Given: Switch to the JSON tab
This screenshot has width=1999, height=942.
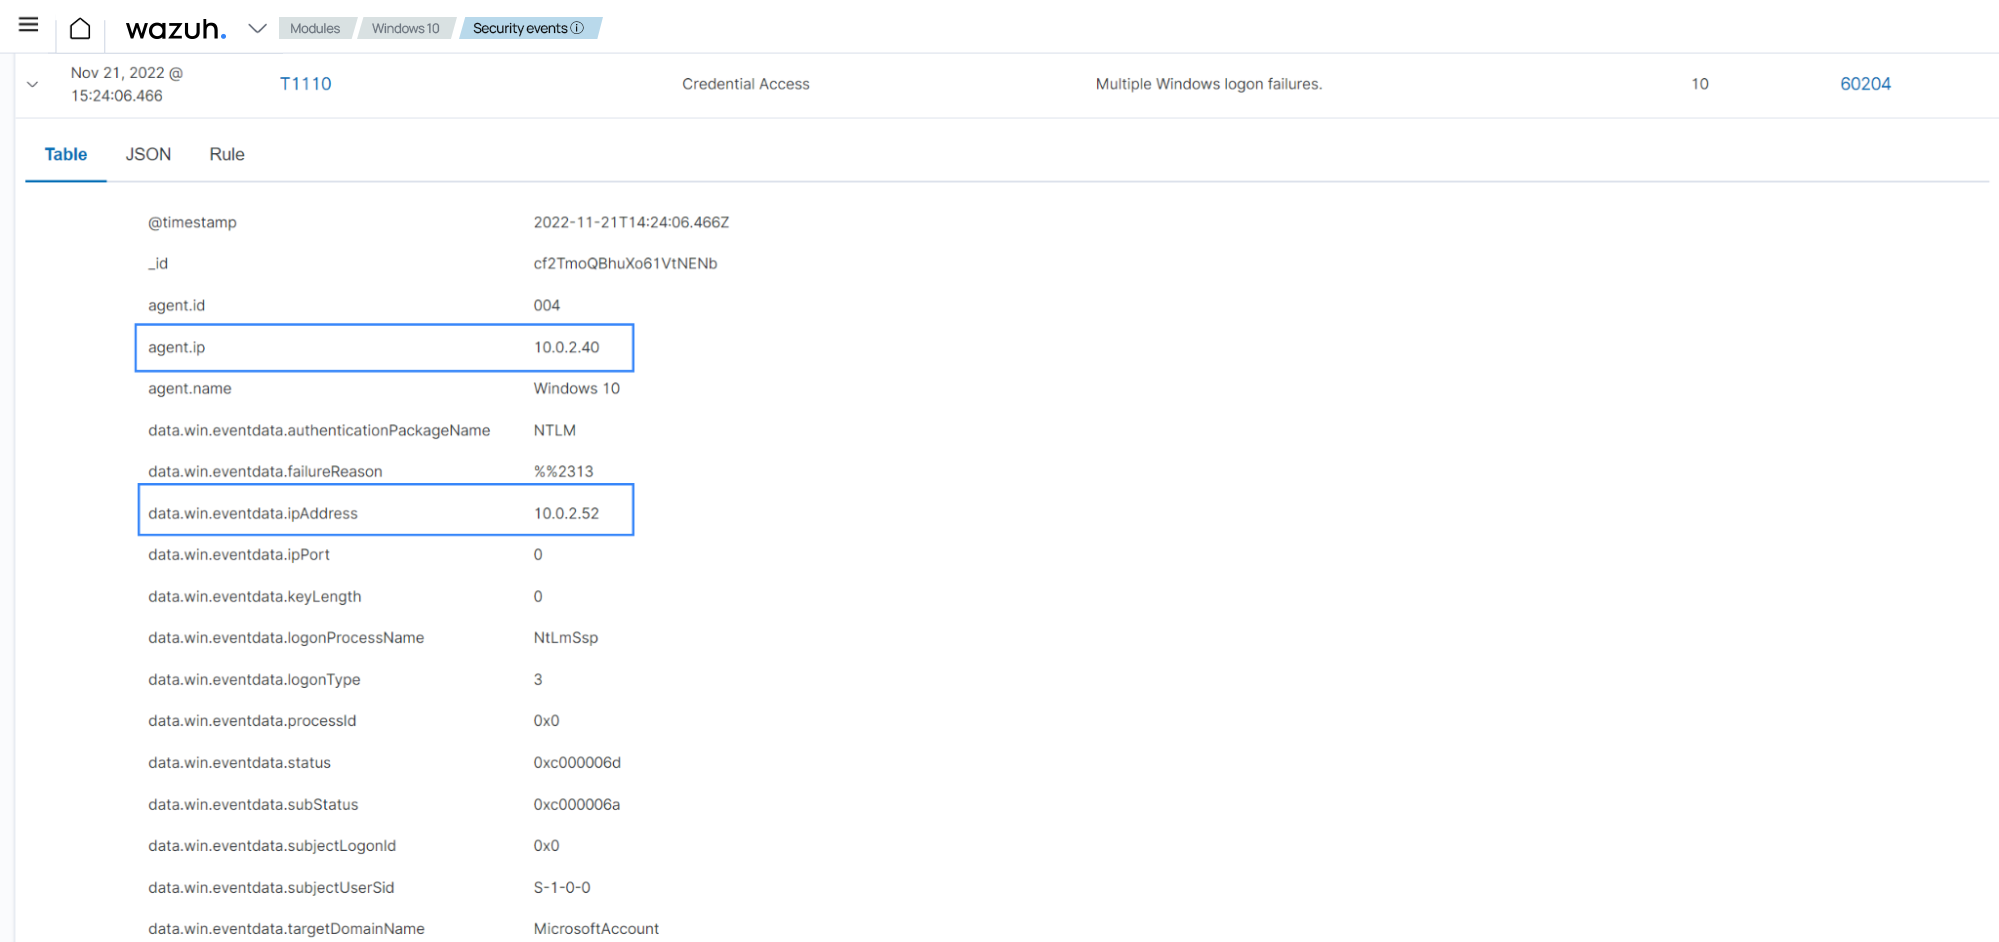Looking at the screenshot, I should coord(148,154).
